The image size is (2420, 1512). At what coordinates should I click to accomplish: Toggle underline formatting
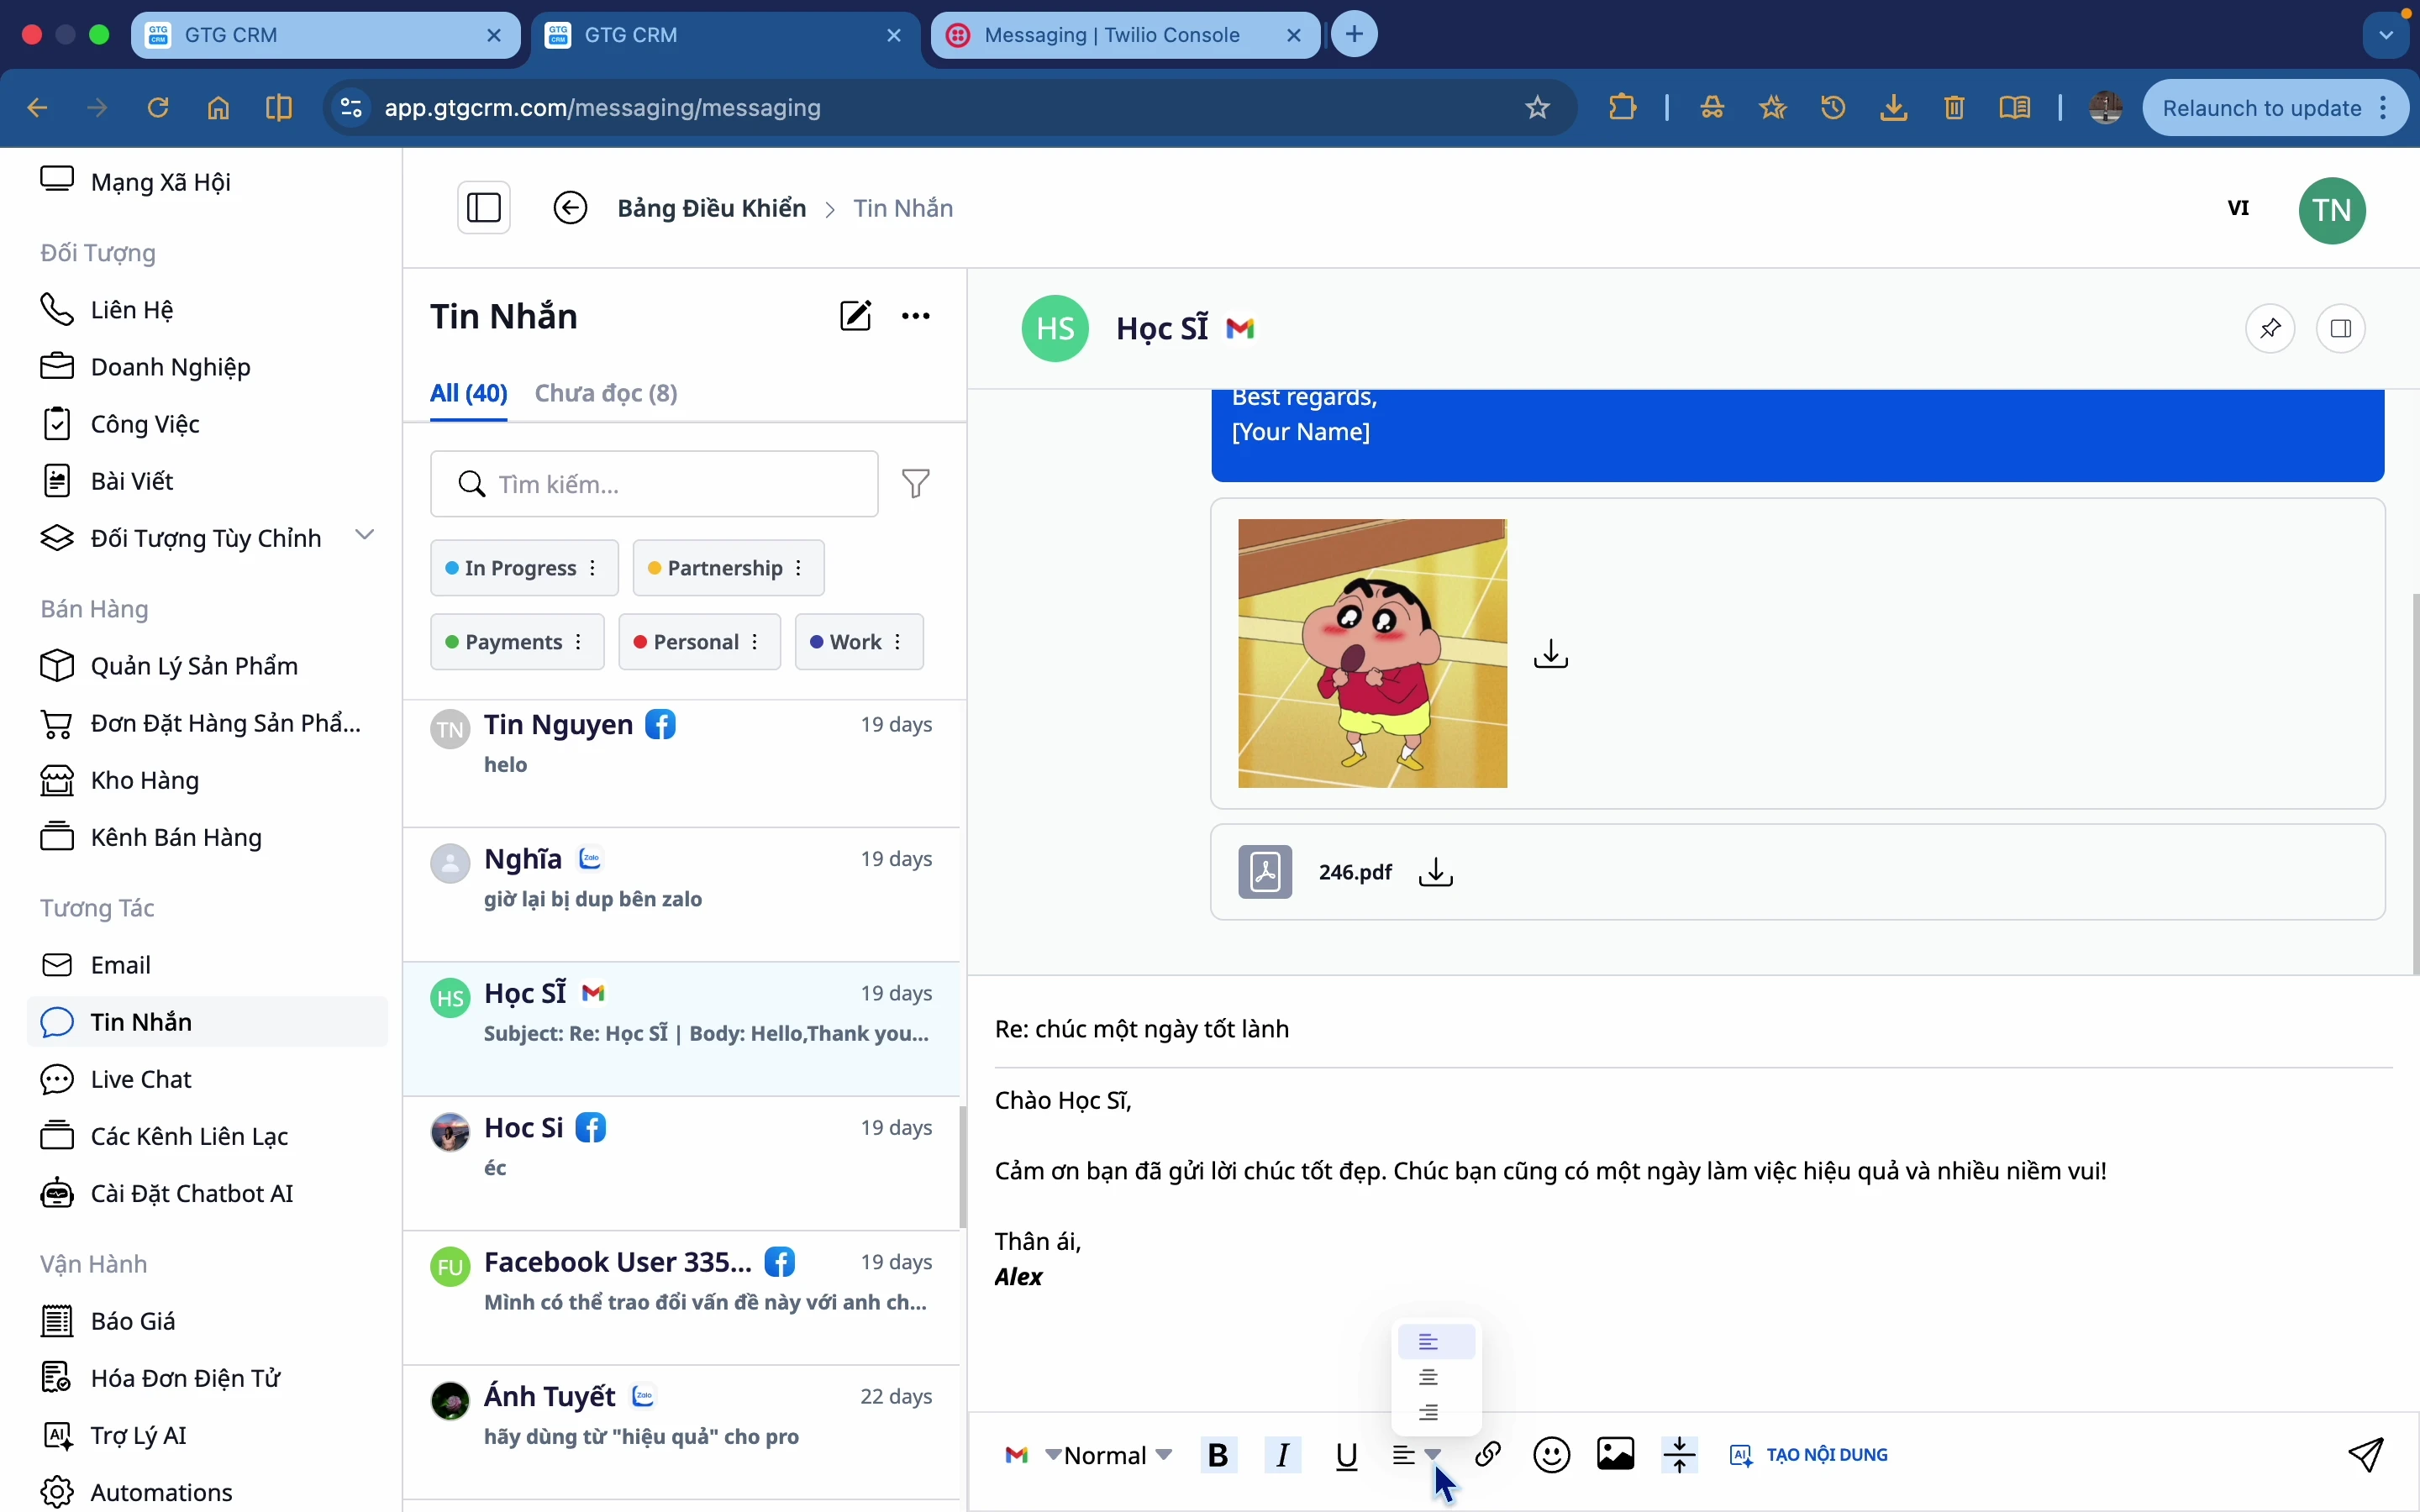pos(1347,1455)
